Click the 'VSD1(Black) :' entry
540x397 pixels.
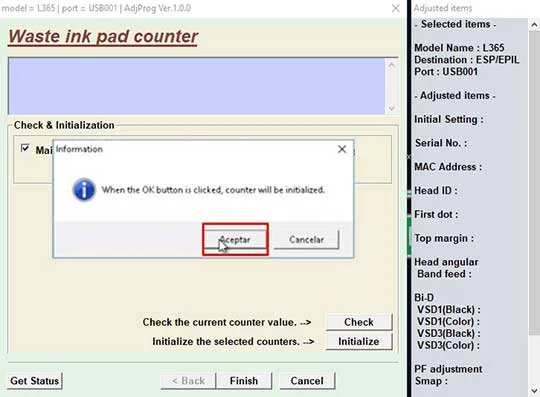coord(448,310)
